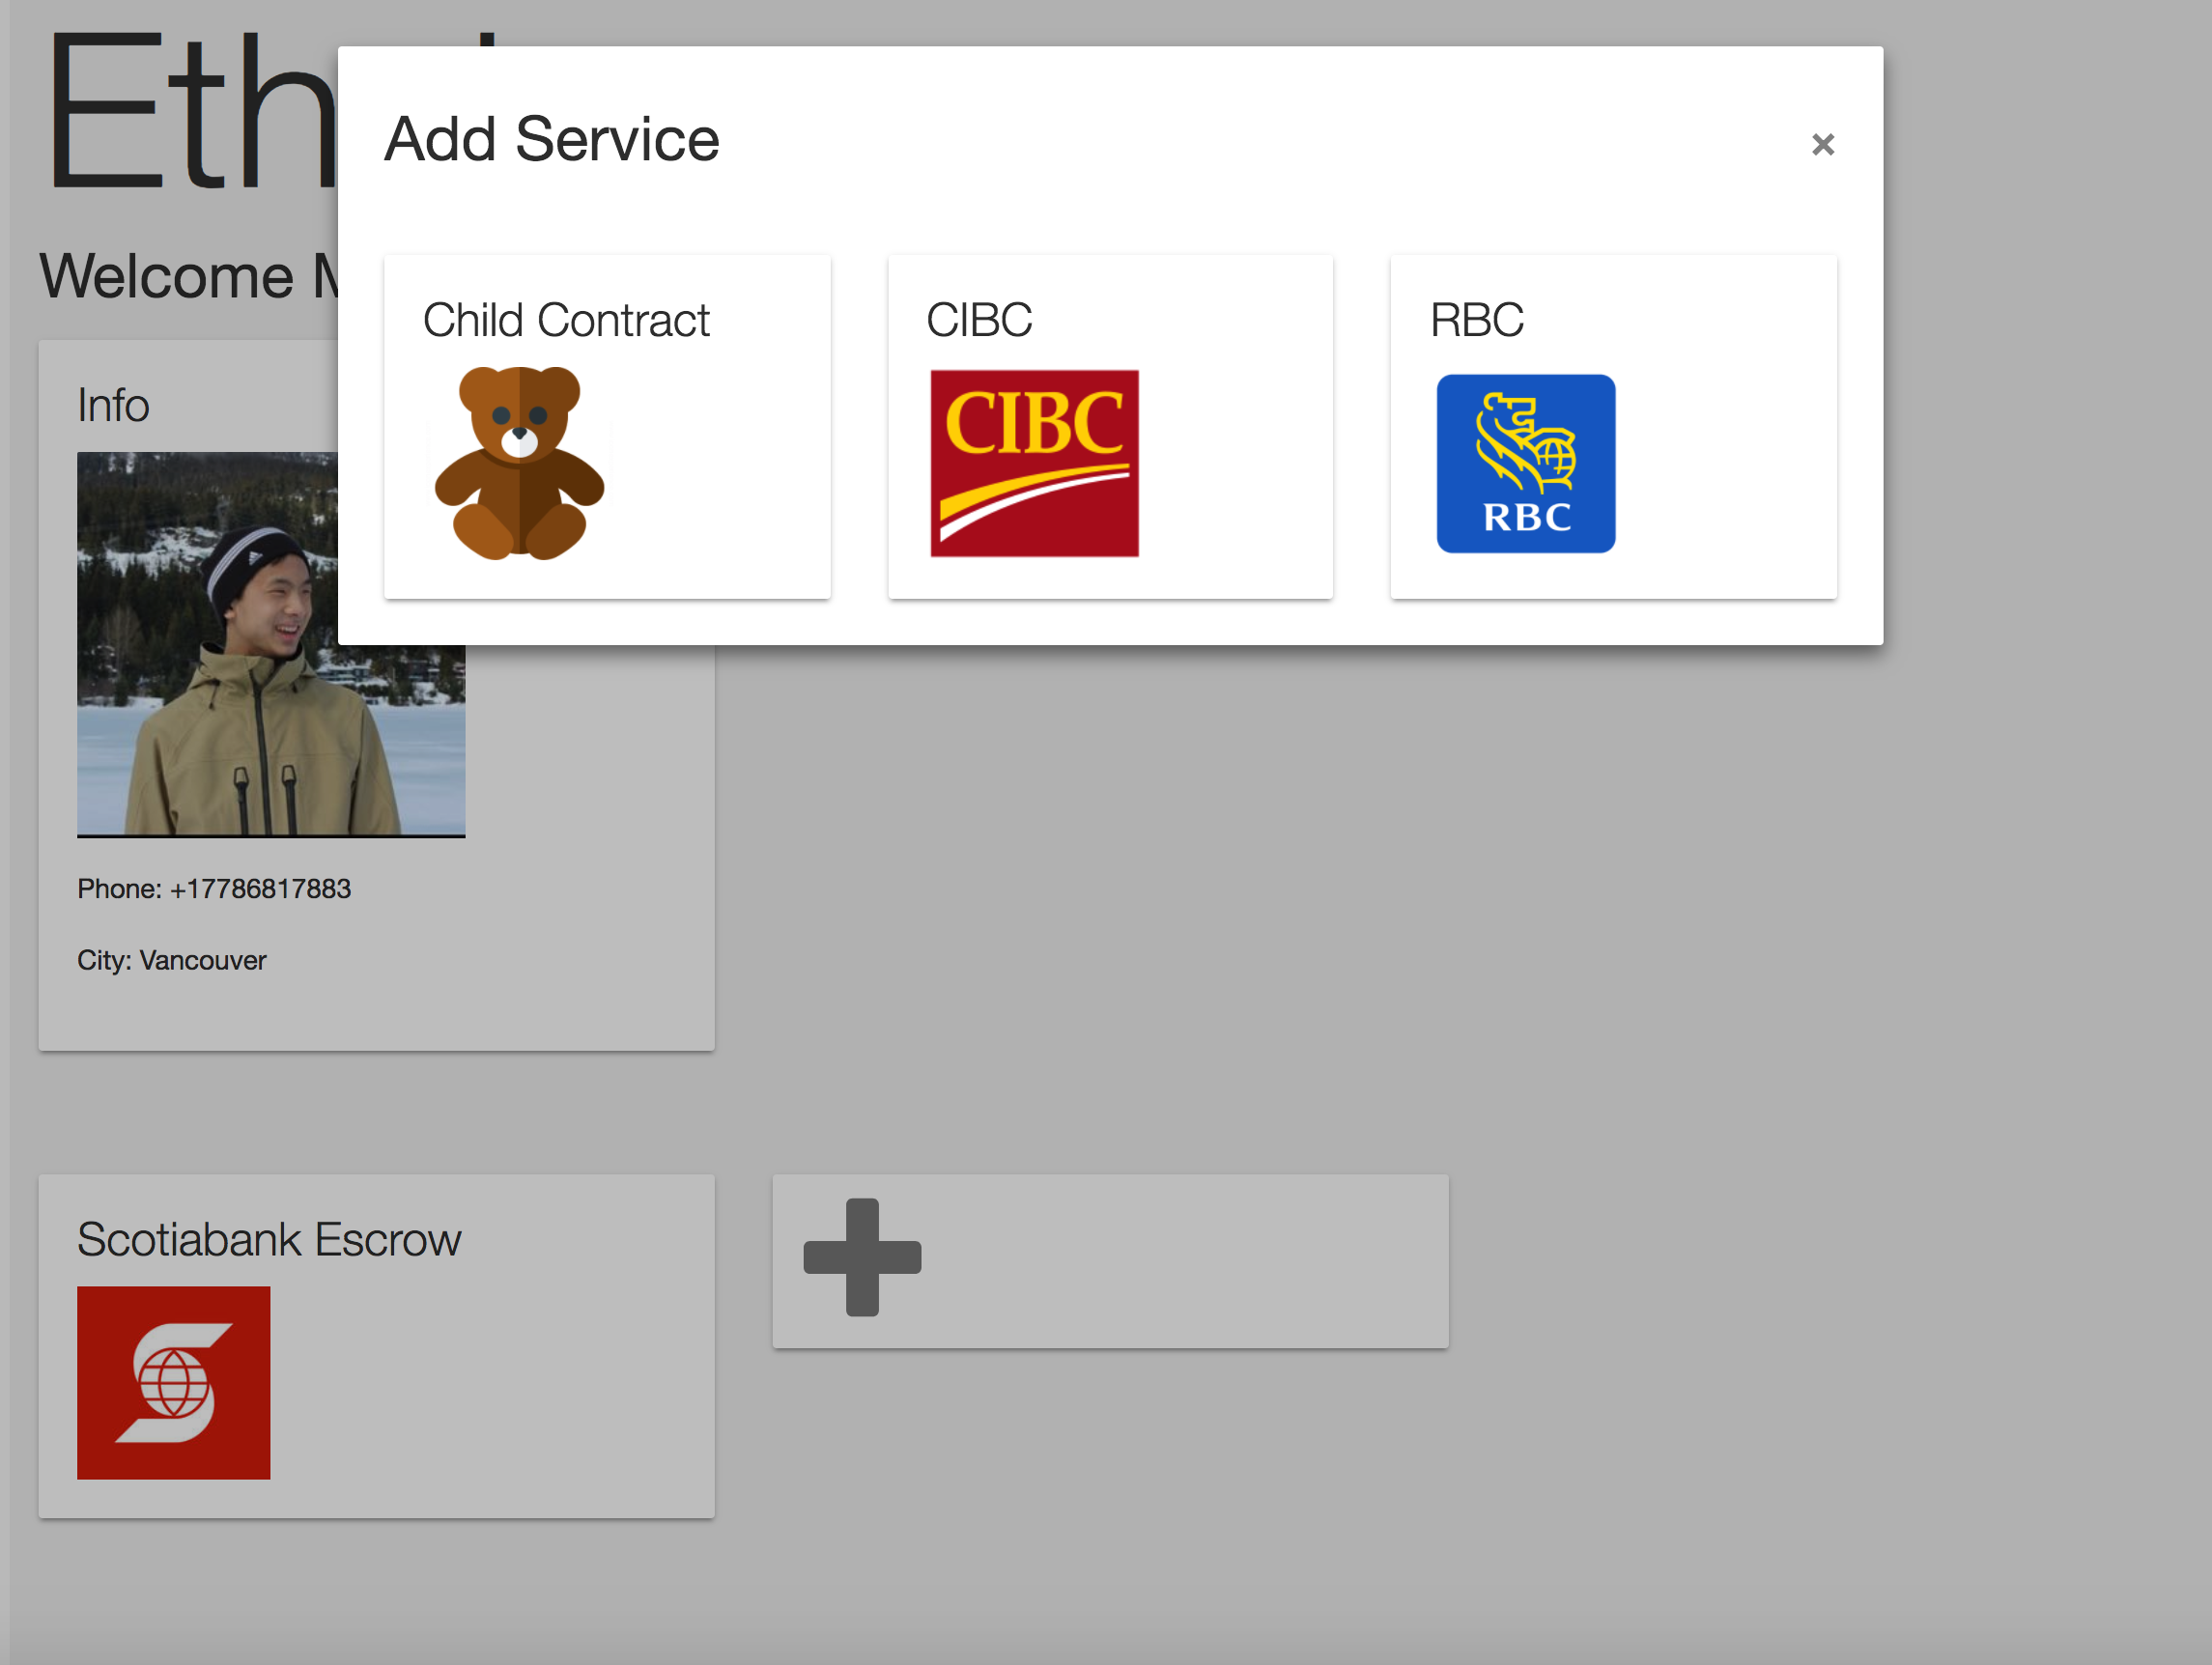
Task: Open the Scotiabank red globe logo
Action: (x=174, y=1382)
